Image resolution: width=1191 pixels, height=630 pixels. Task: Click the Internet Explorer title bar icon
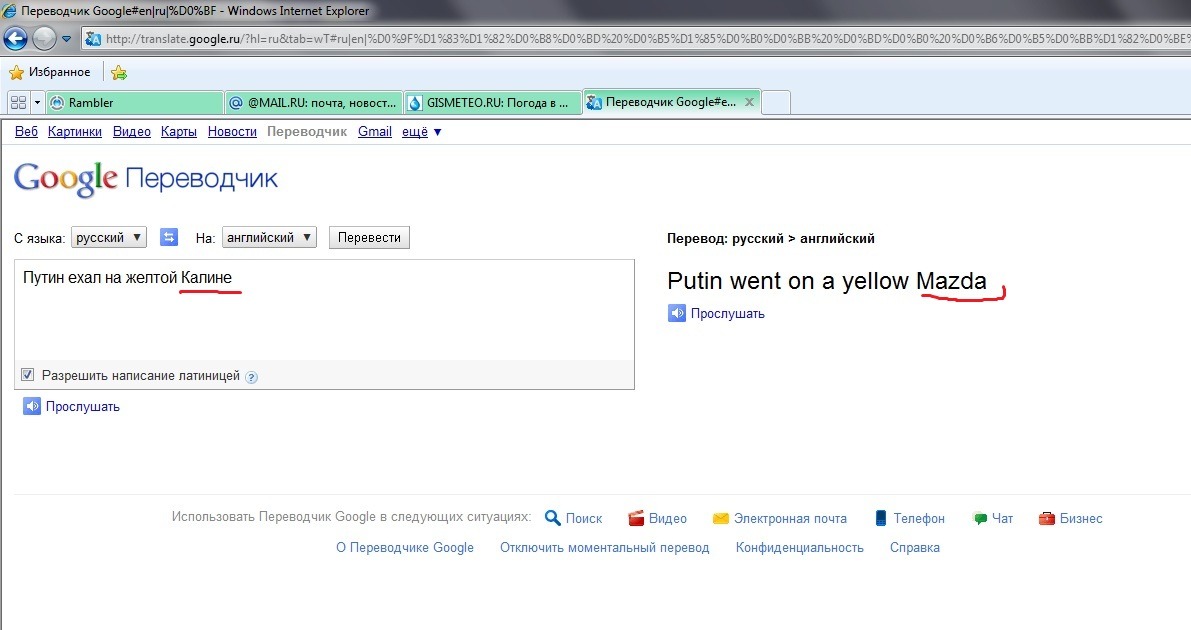pos(9,11)
